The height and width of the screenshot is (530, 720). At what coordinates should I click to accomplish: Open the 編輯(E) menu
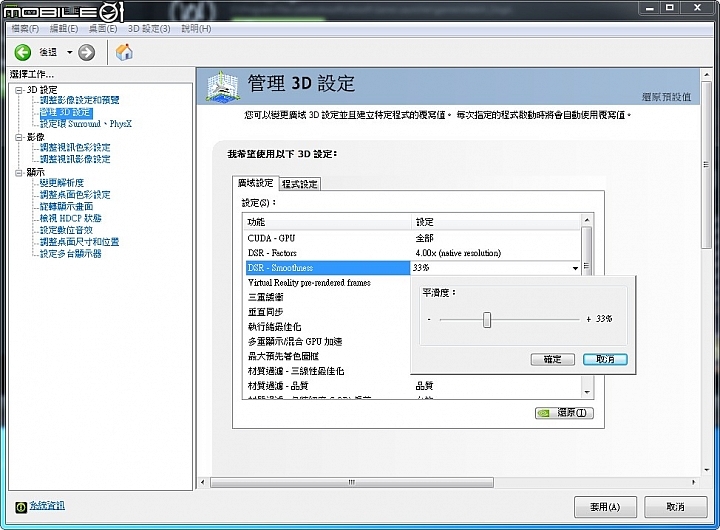pyautogui.click(x=64, y=29)
